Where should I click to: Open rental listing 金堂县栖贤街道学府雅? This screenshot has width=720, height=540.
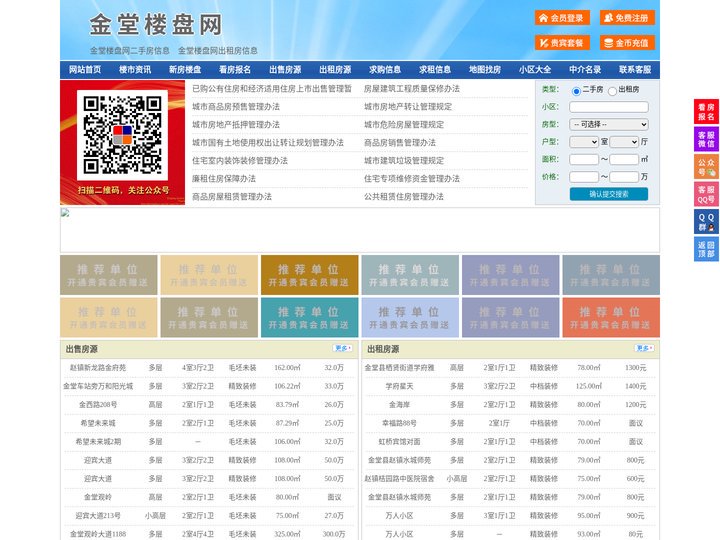[399, 368]
